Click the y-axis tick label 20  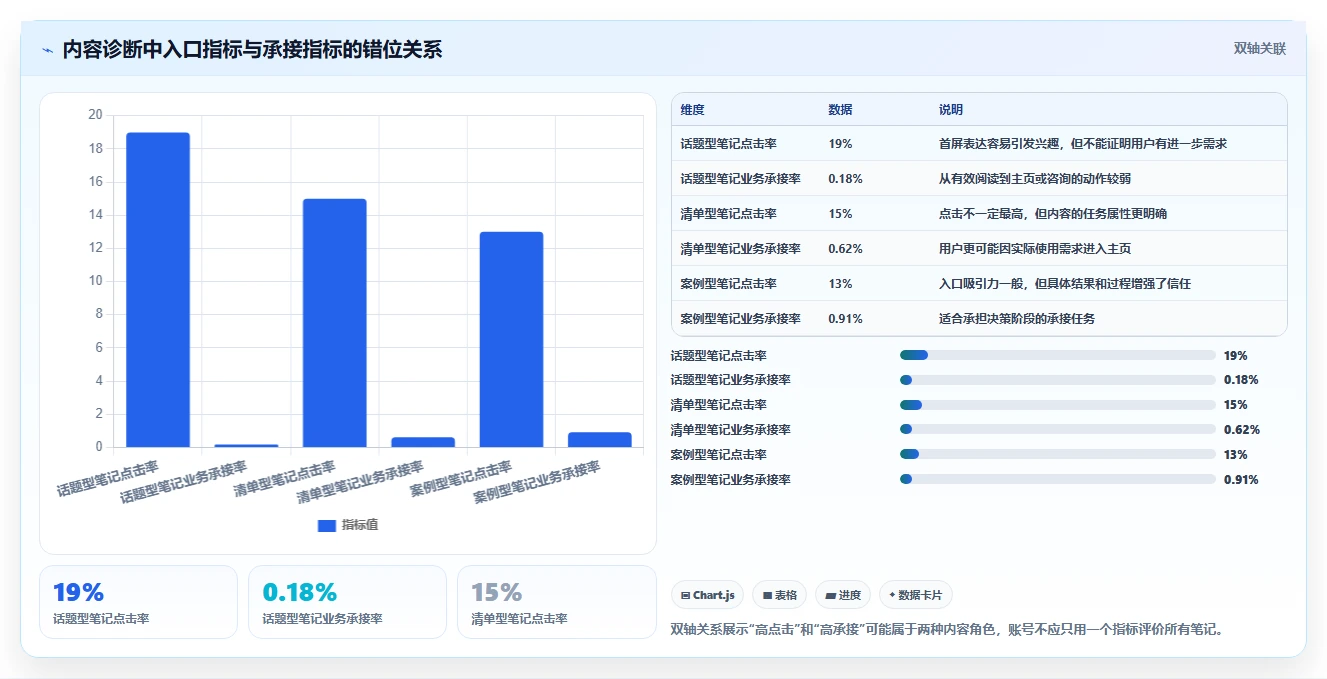pos(95,115)
